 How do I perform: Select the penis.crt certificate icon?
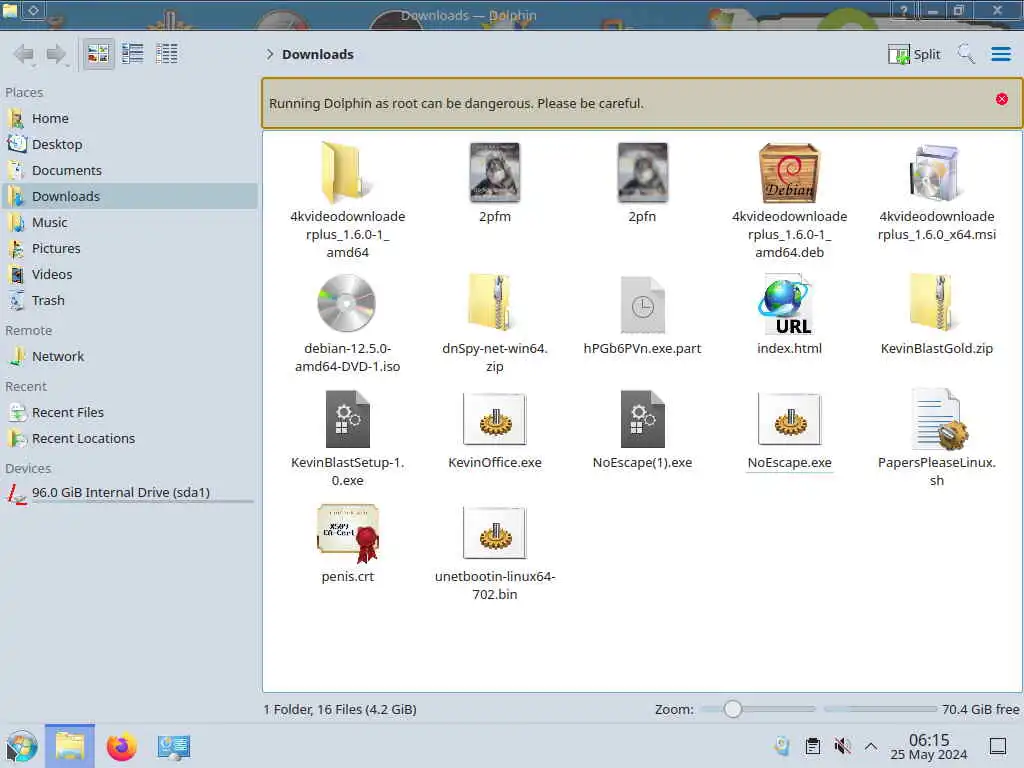click(x=347, y=534)
